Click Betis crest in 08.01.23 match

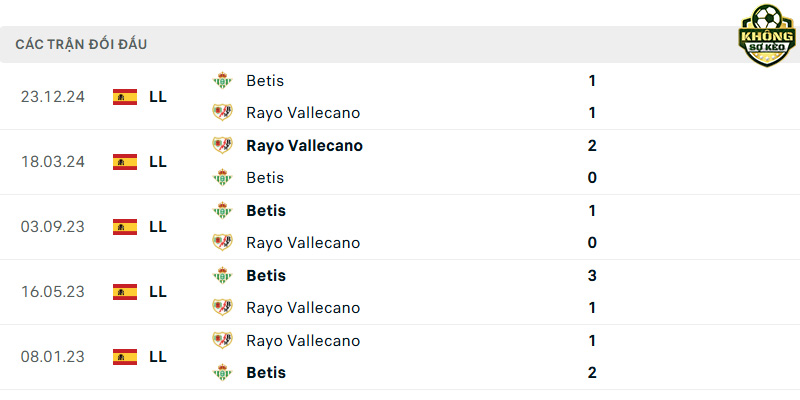coord(222,372)
